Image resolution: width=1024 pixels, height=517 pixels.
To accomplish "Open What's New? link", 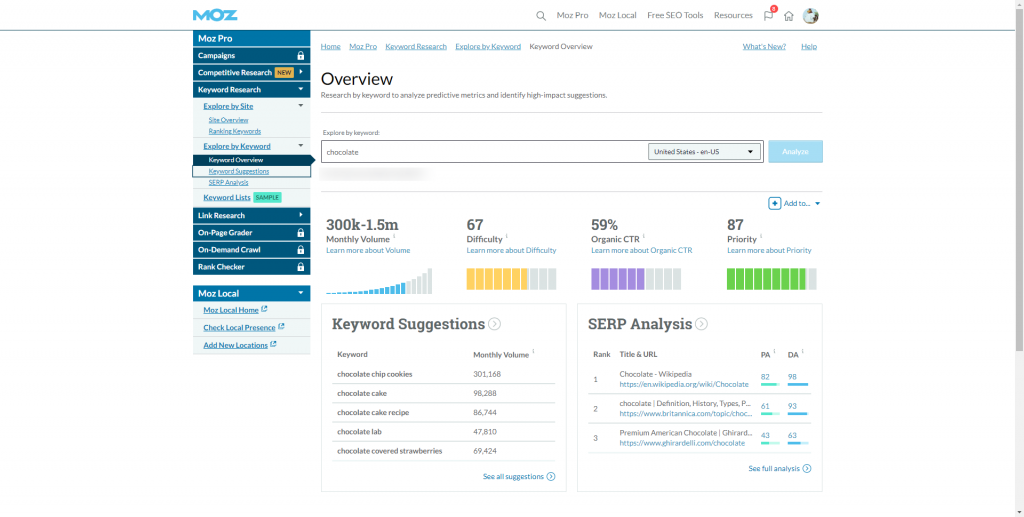I will [764, 46].
